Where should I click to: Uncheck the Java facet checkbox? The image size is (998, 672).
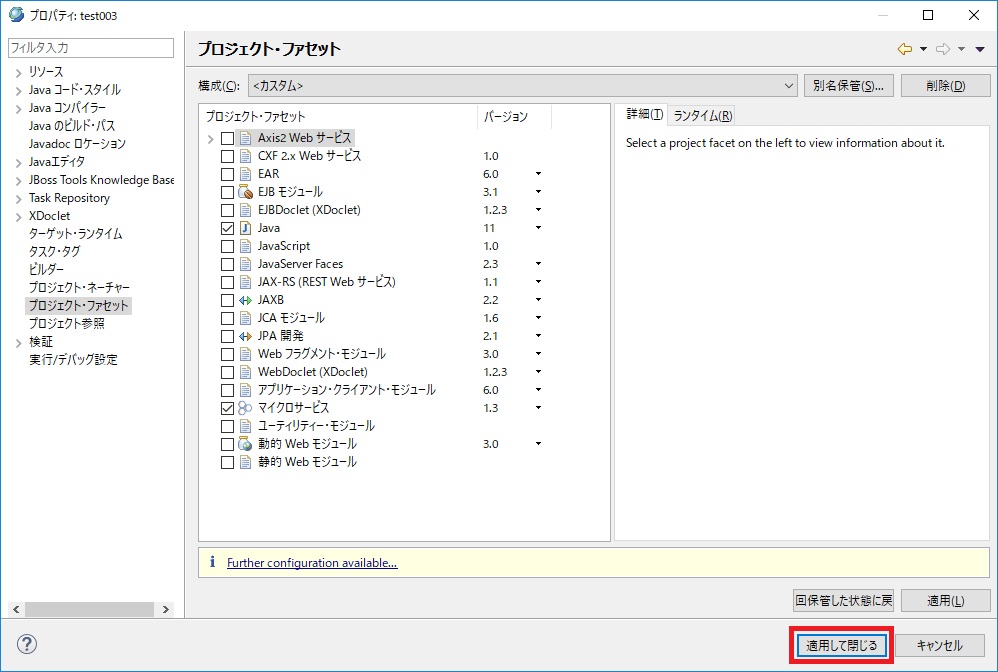tap(227, 228)
